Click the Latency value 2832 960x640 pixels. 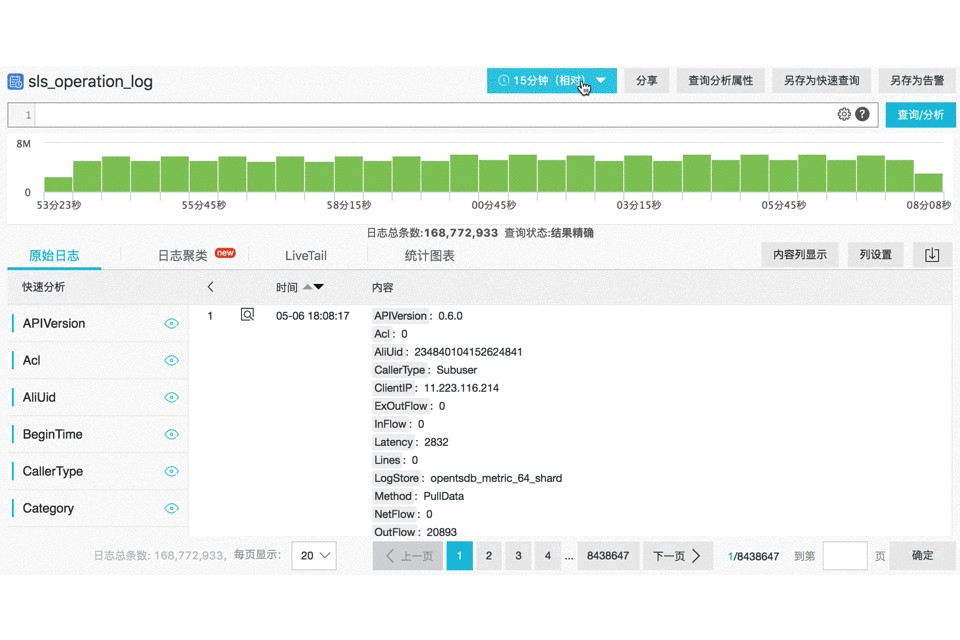pos(436,442)
